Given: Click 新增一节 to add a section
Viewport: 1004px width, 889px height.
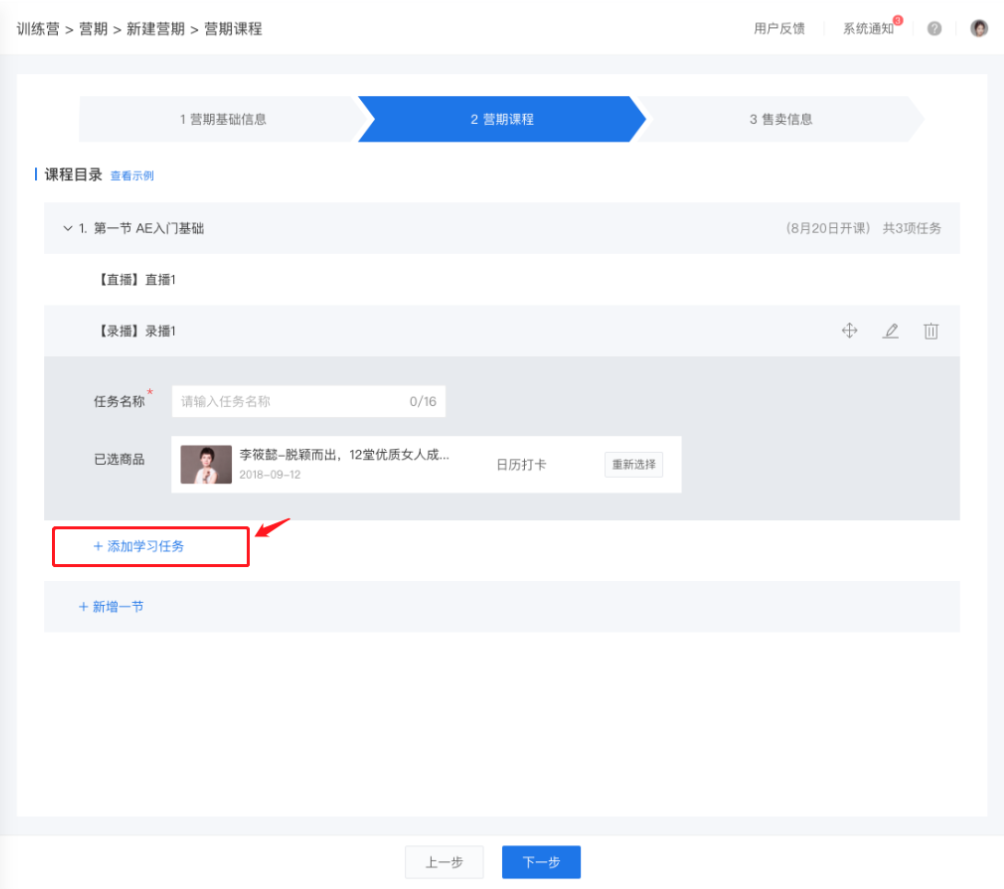Looking at the screenshot, I should pyautogui.click(x=111, y=607).
